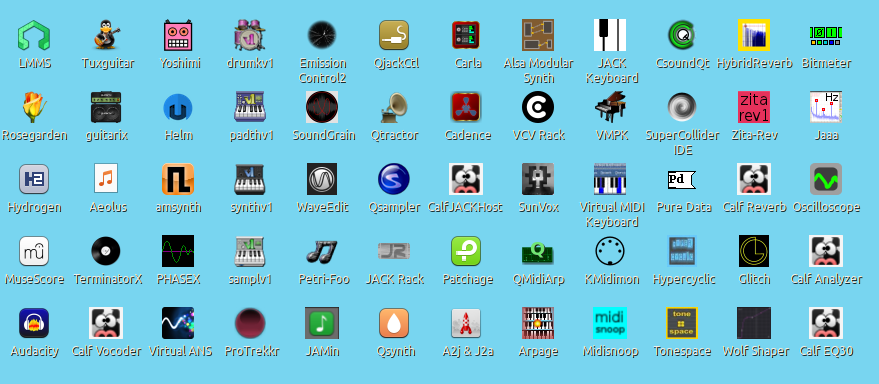Launch ProTrekkr icon
Screen dimensions: 879x384
point(249,323)
